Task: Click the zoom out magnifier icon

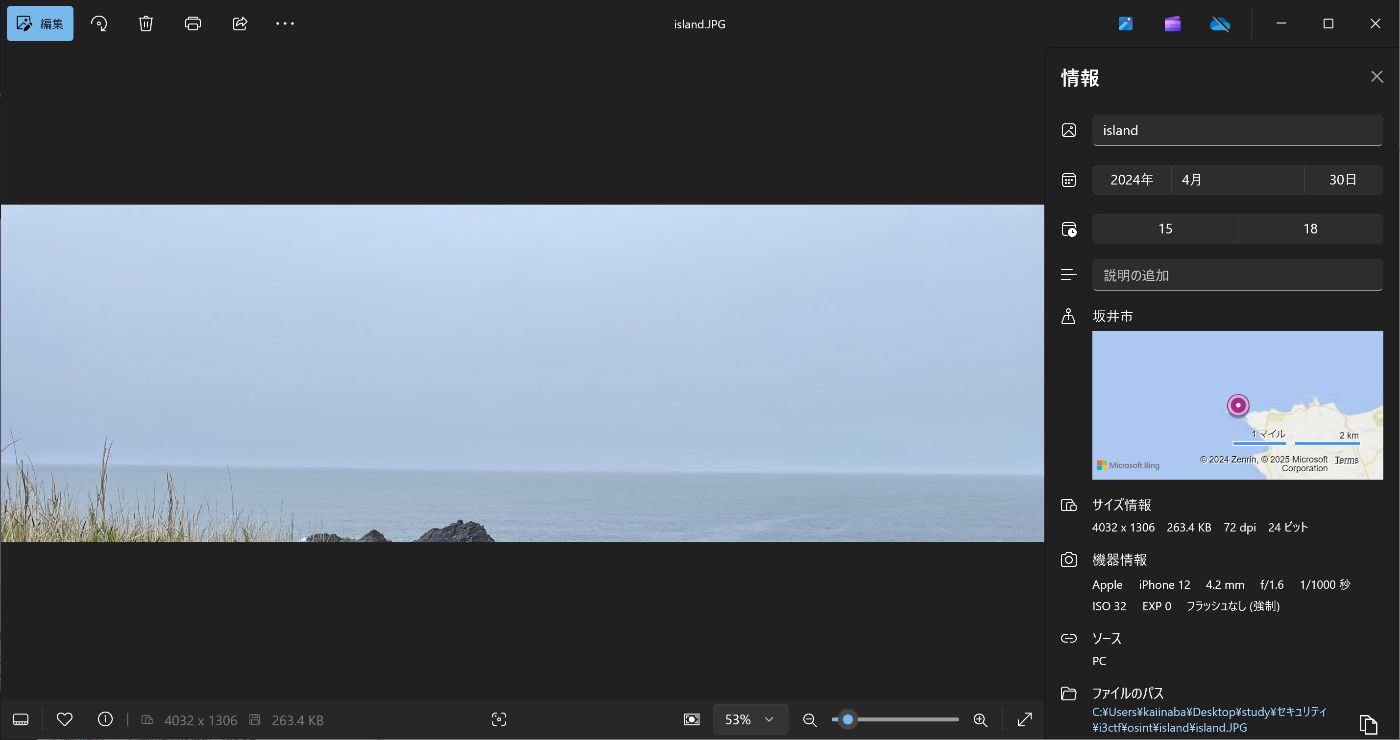Action: (x=810, y=720)
